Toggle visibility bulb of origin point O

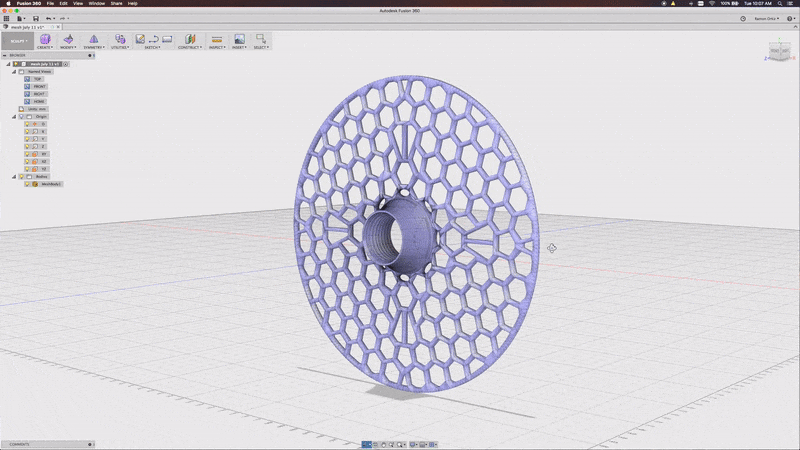tap(27, 124)
